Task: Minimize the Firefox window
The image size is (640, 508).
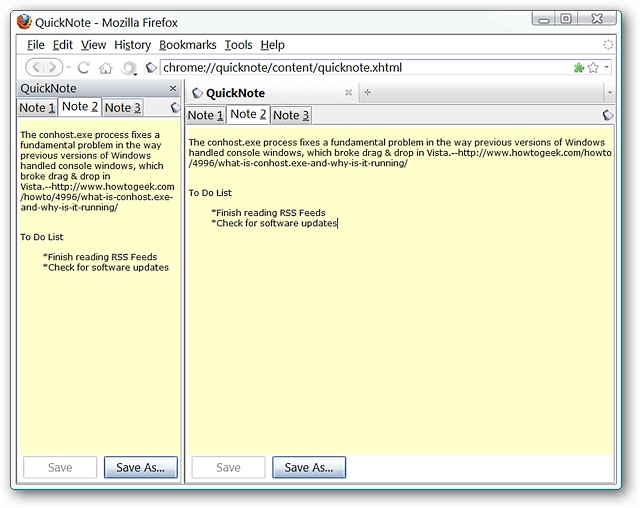Action: tap(543, 19)
